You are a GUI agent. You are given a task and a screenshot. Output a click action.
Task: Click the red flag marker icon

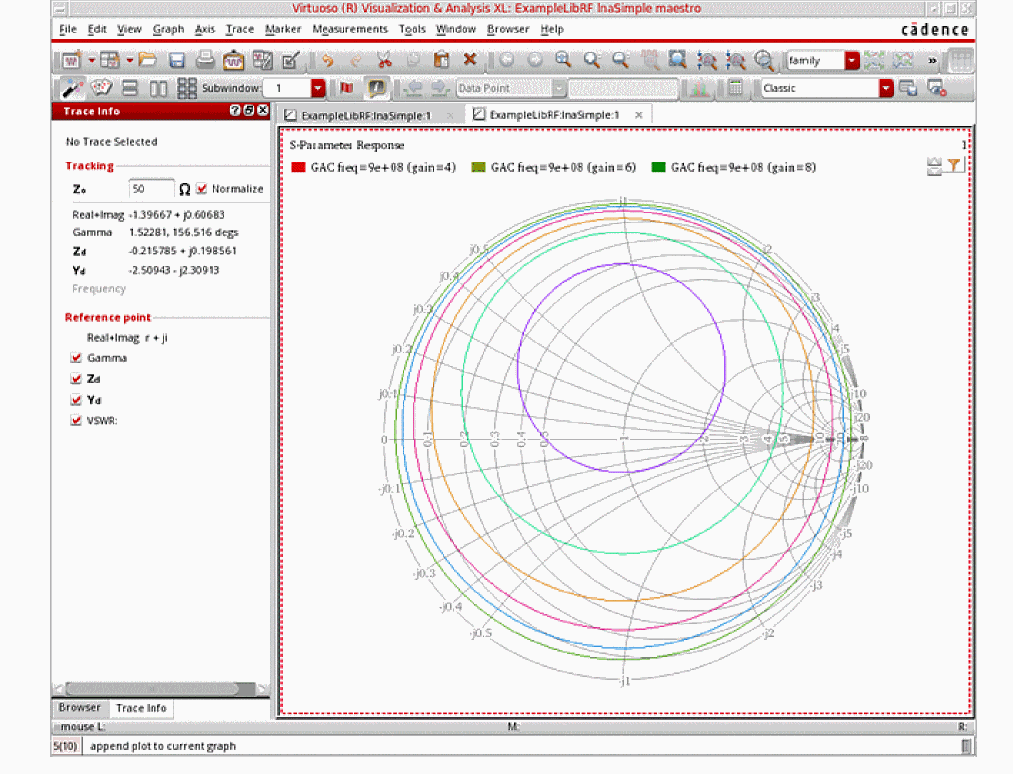point(346,88)
